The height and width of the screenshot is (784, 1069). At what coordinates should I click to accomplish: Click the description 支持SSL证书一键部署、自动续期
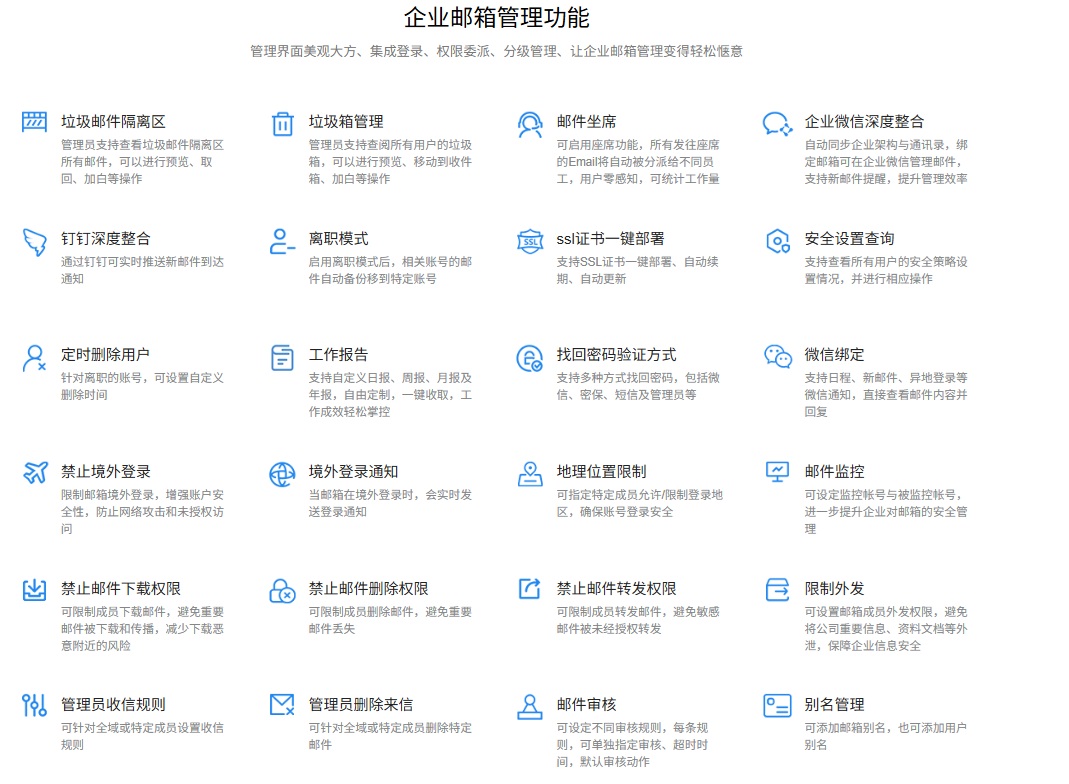tap(637, 270)
